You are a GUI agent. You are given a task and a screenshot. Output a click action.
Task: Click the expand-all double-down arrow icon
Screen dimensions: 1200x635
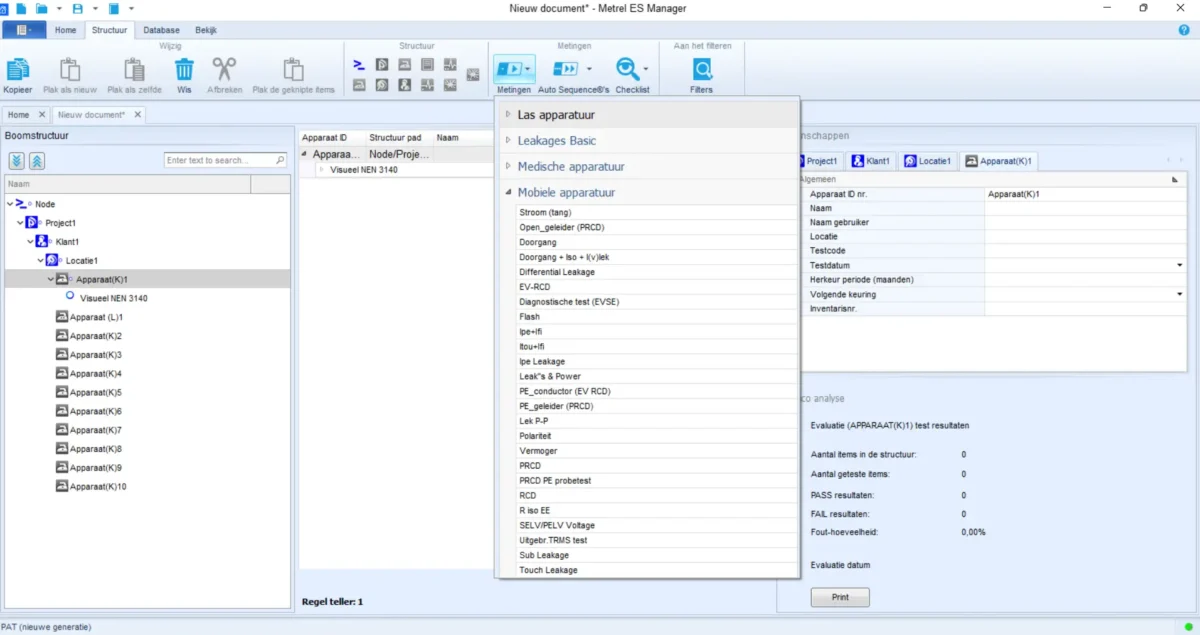coord(17,161)
